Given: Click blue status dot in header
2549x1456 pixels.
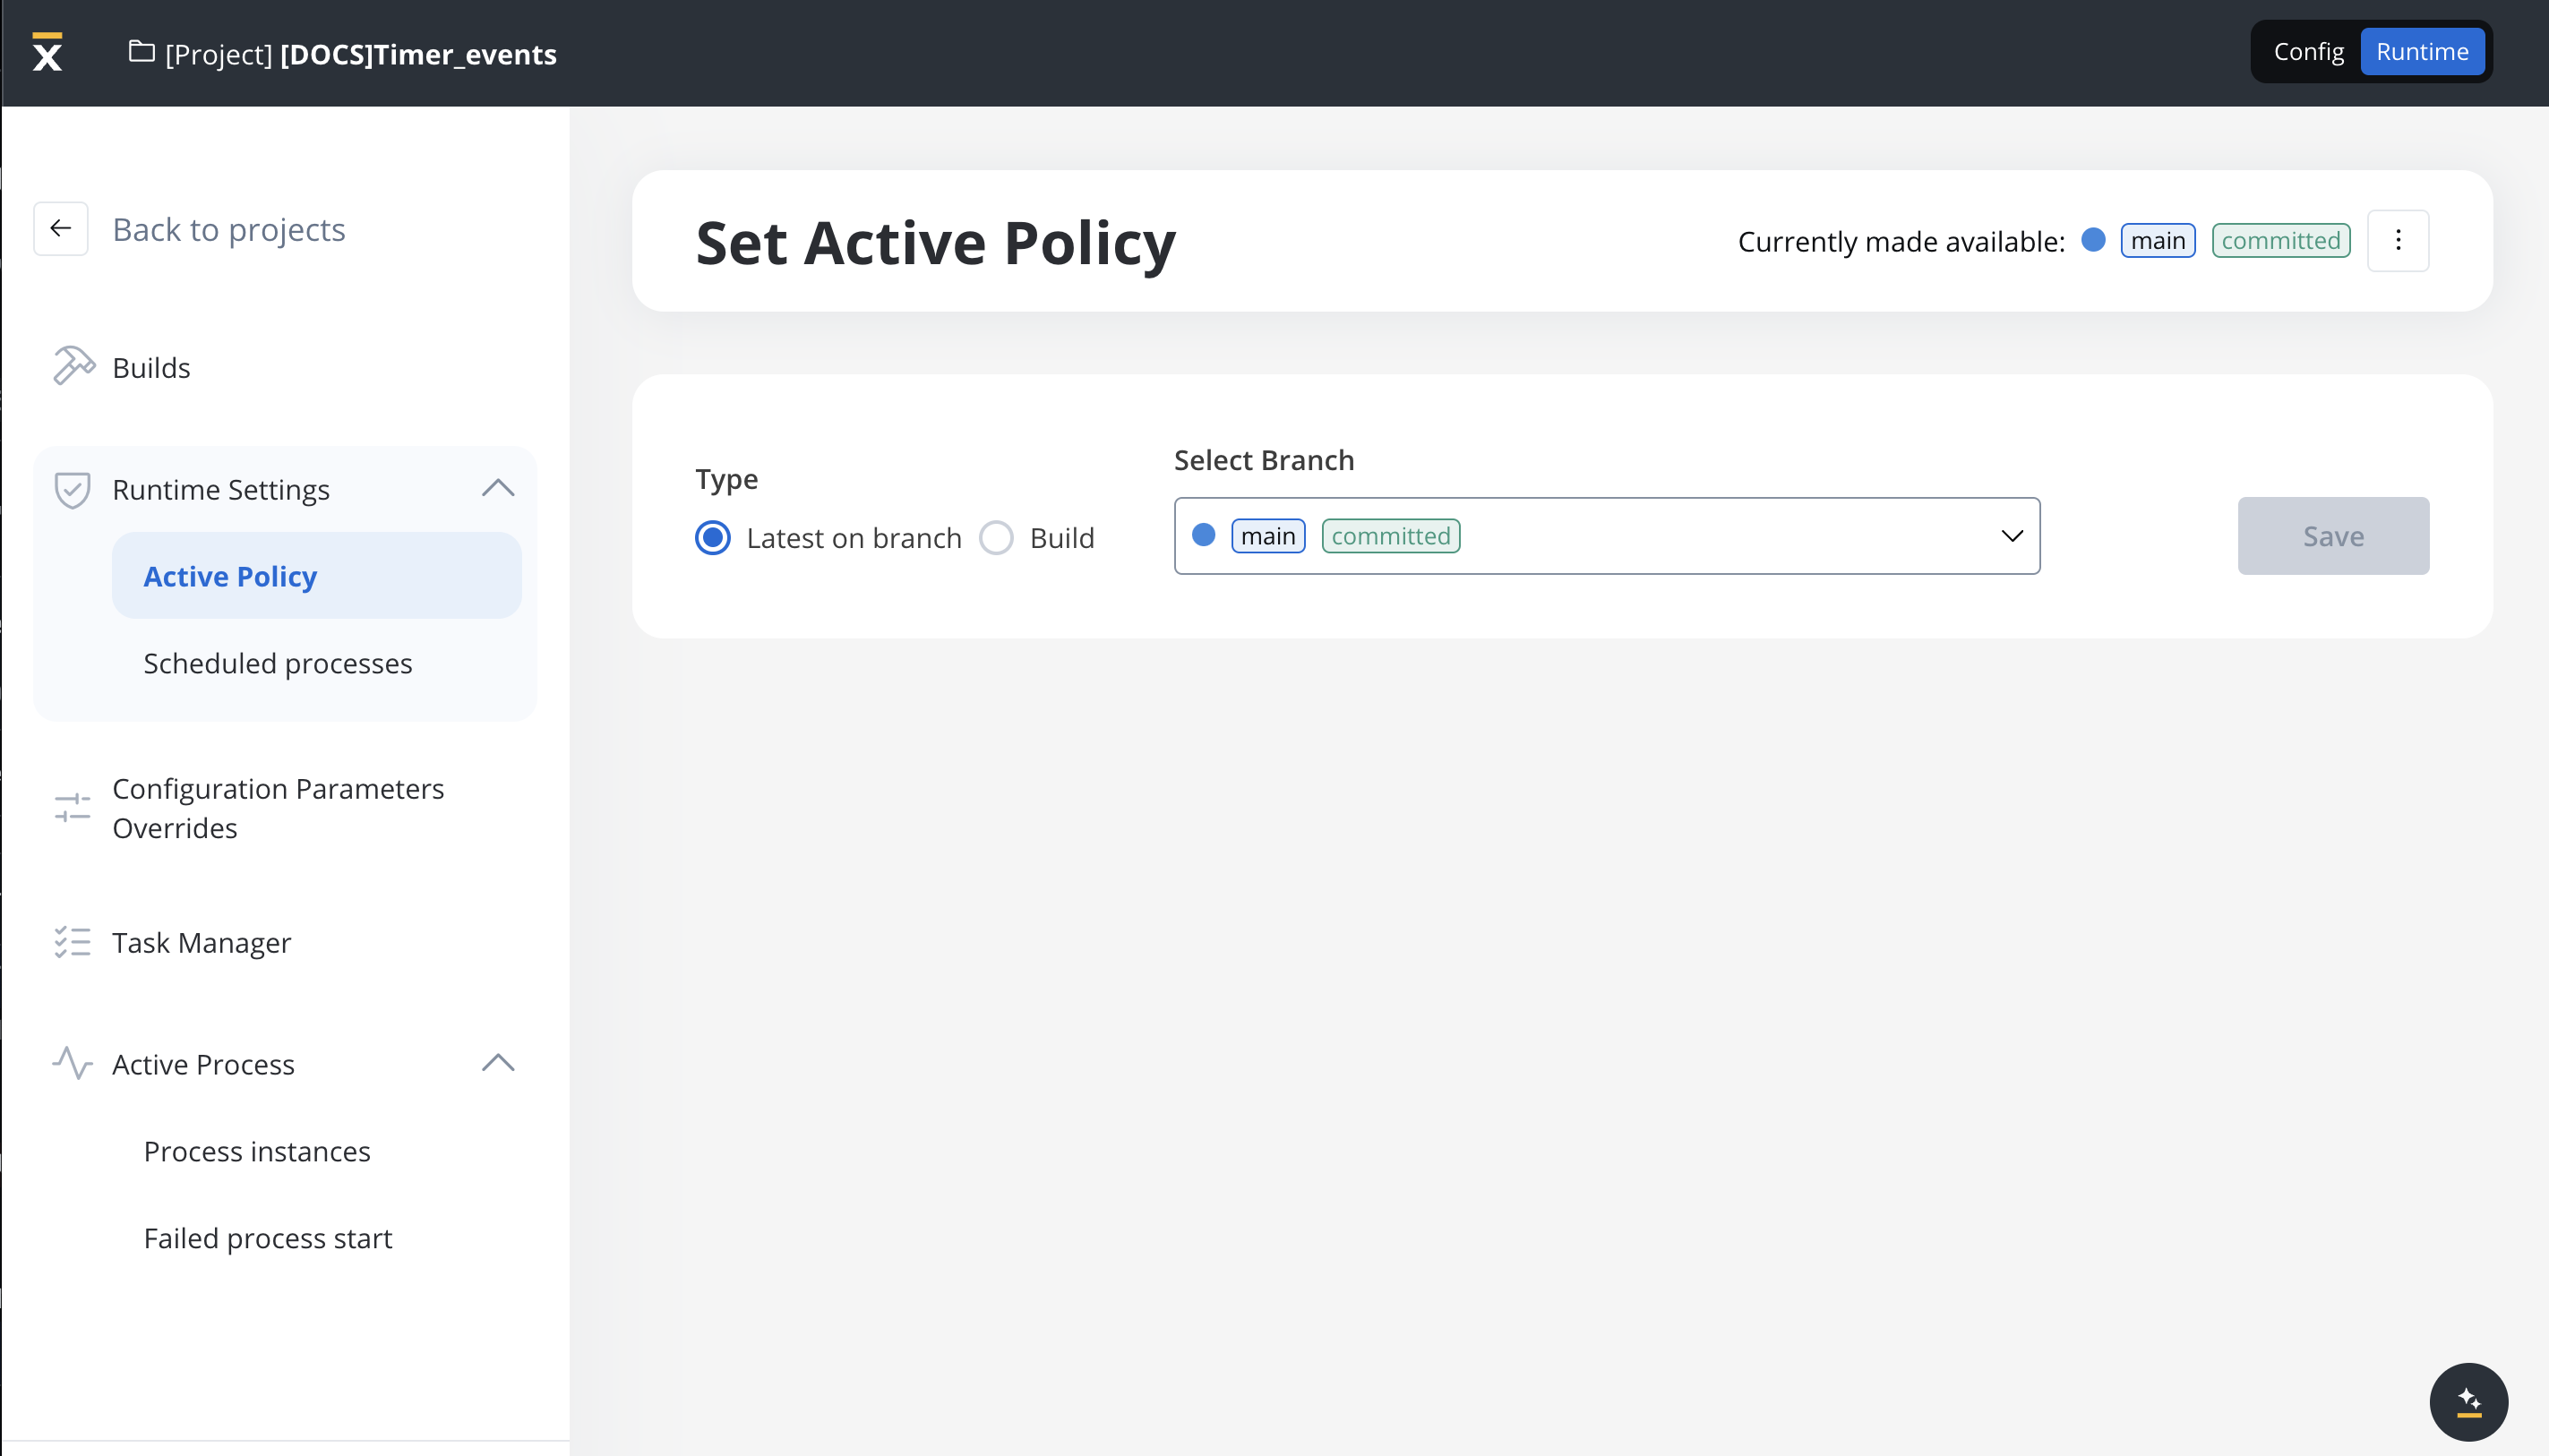Looking at the screenshot, I should (2093, 240).
